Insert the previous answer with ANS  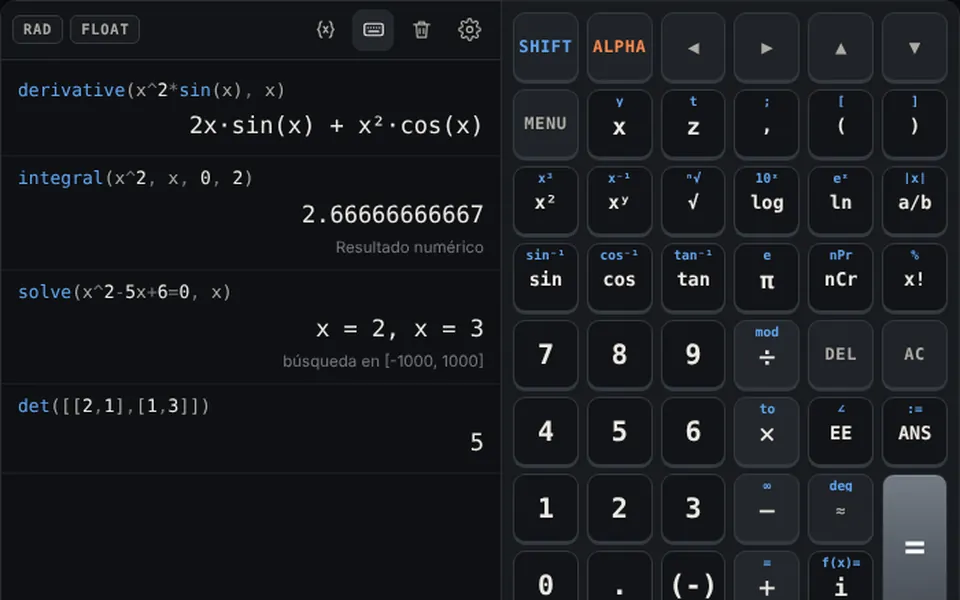tap(915, 432)
